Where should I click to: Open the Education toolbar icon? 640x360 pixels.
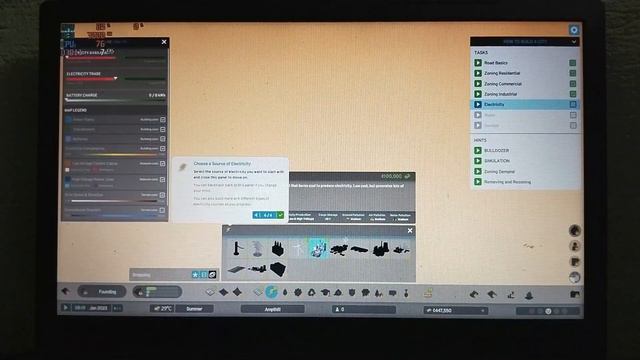pyautogui.click(x=325, y=293)
